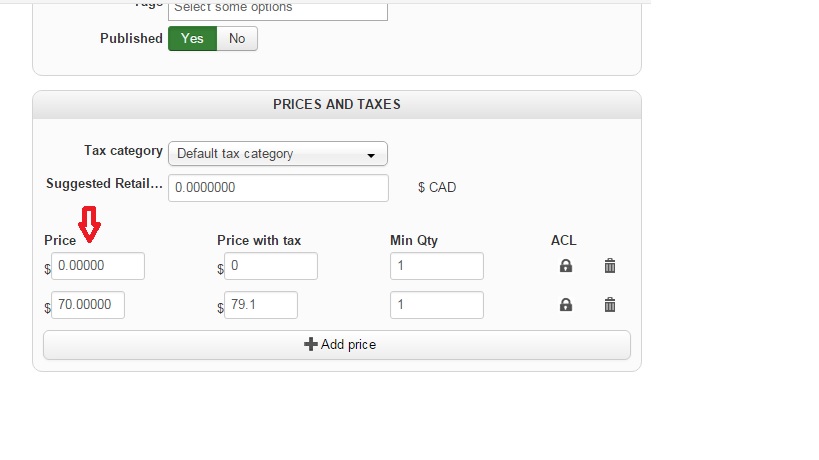Set Published to Yes
819x460 pixels.
(x=192, y=39)
